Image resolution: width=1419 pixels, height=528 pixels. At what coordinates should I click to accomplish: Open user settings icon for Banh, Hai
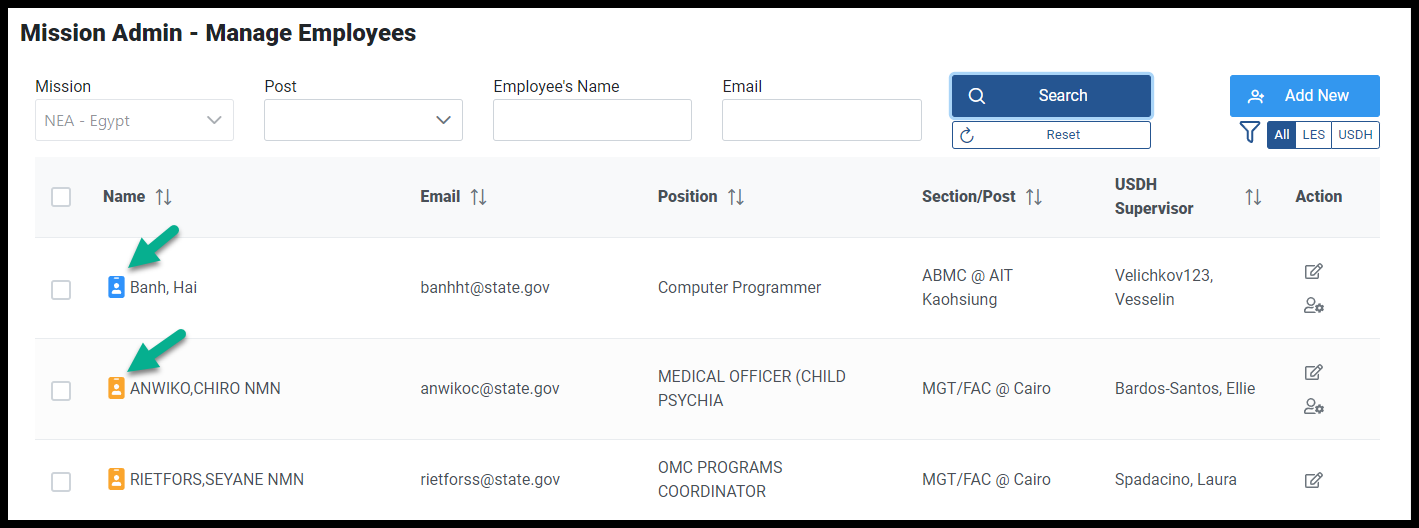(x=1314, y=306)
